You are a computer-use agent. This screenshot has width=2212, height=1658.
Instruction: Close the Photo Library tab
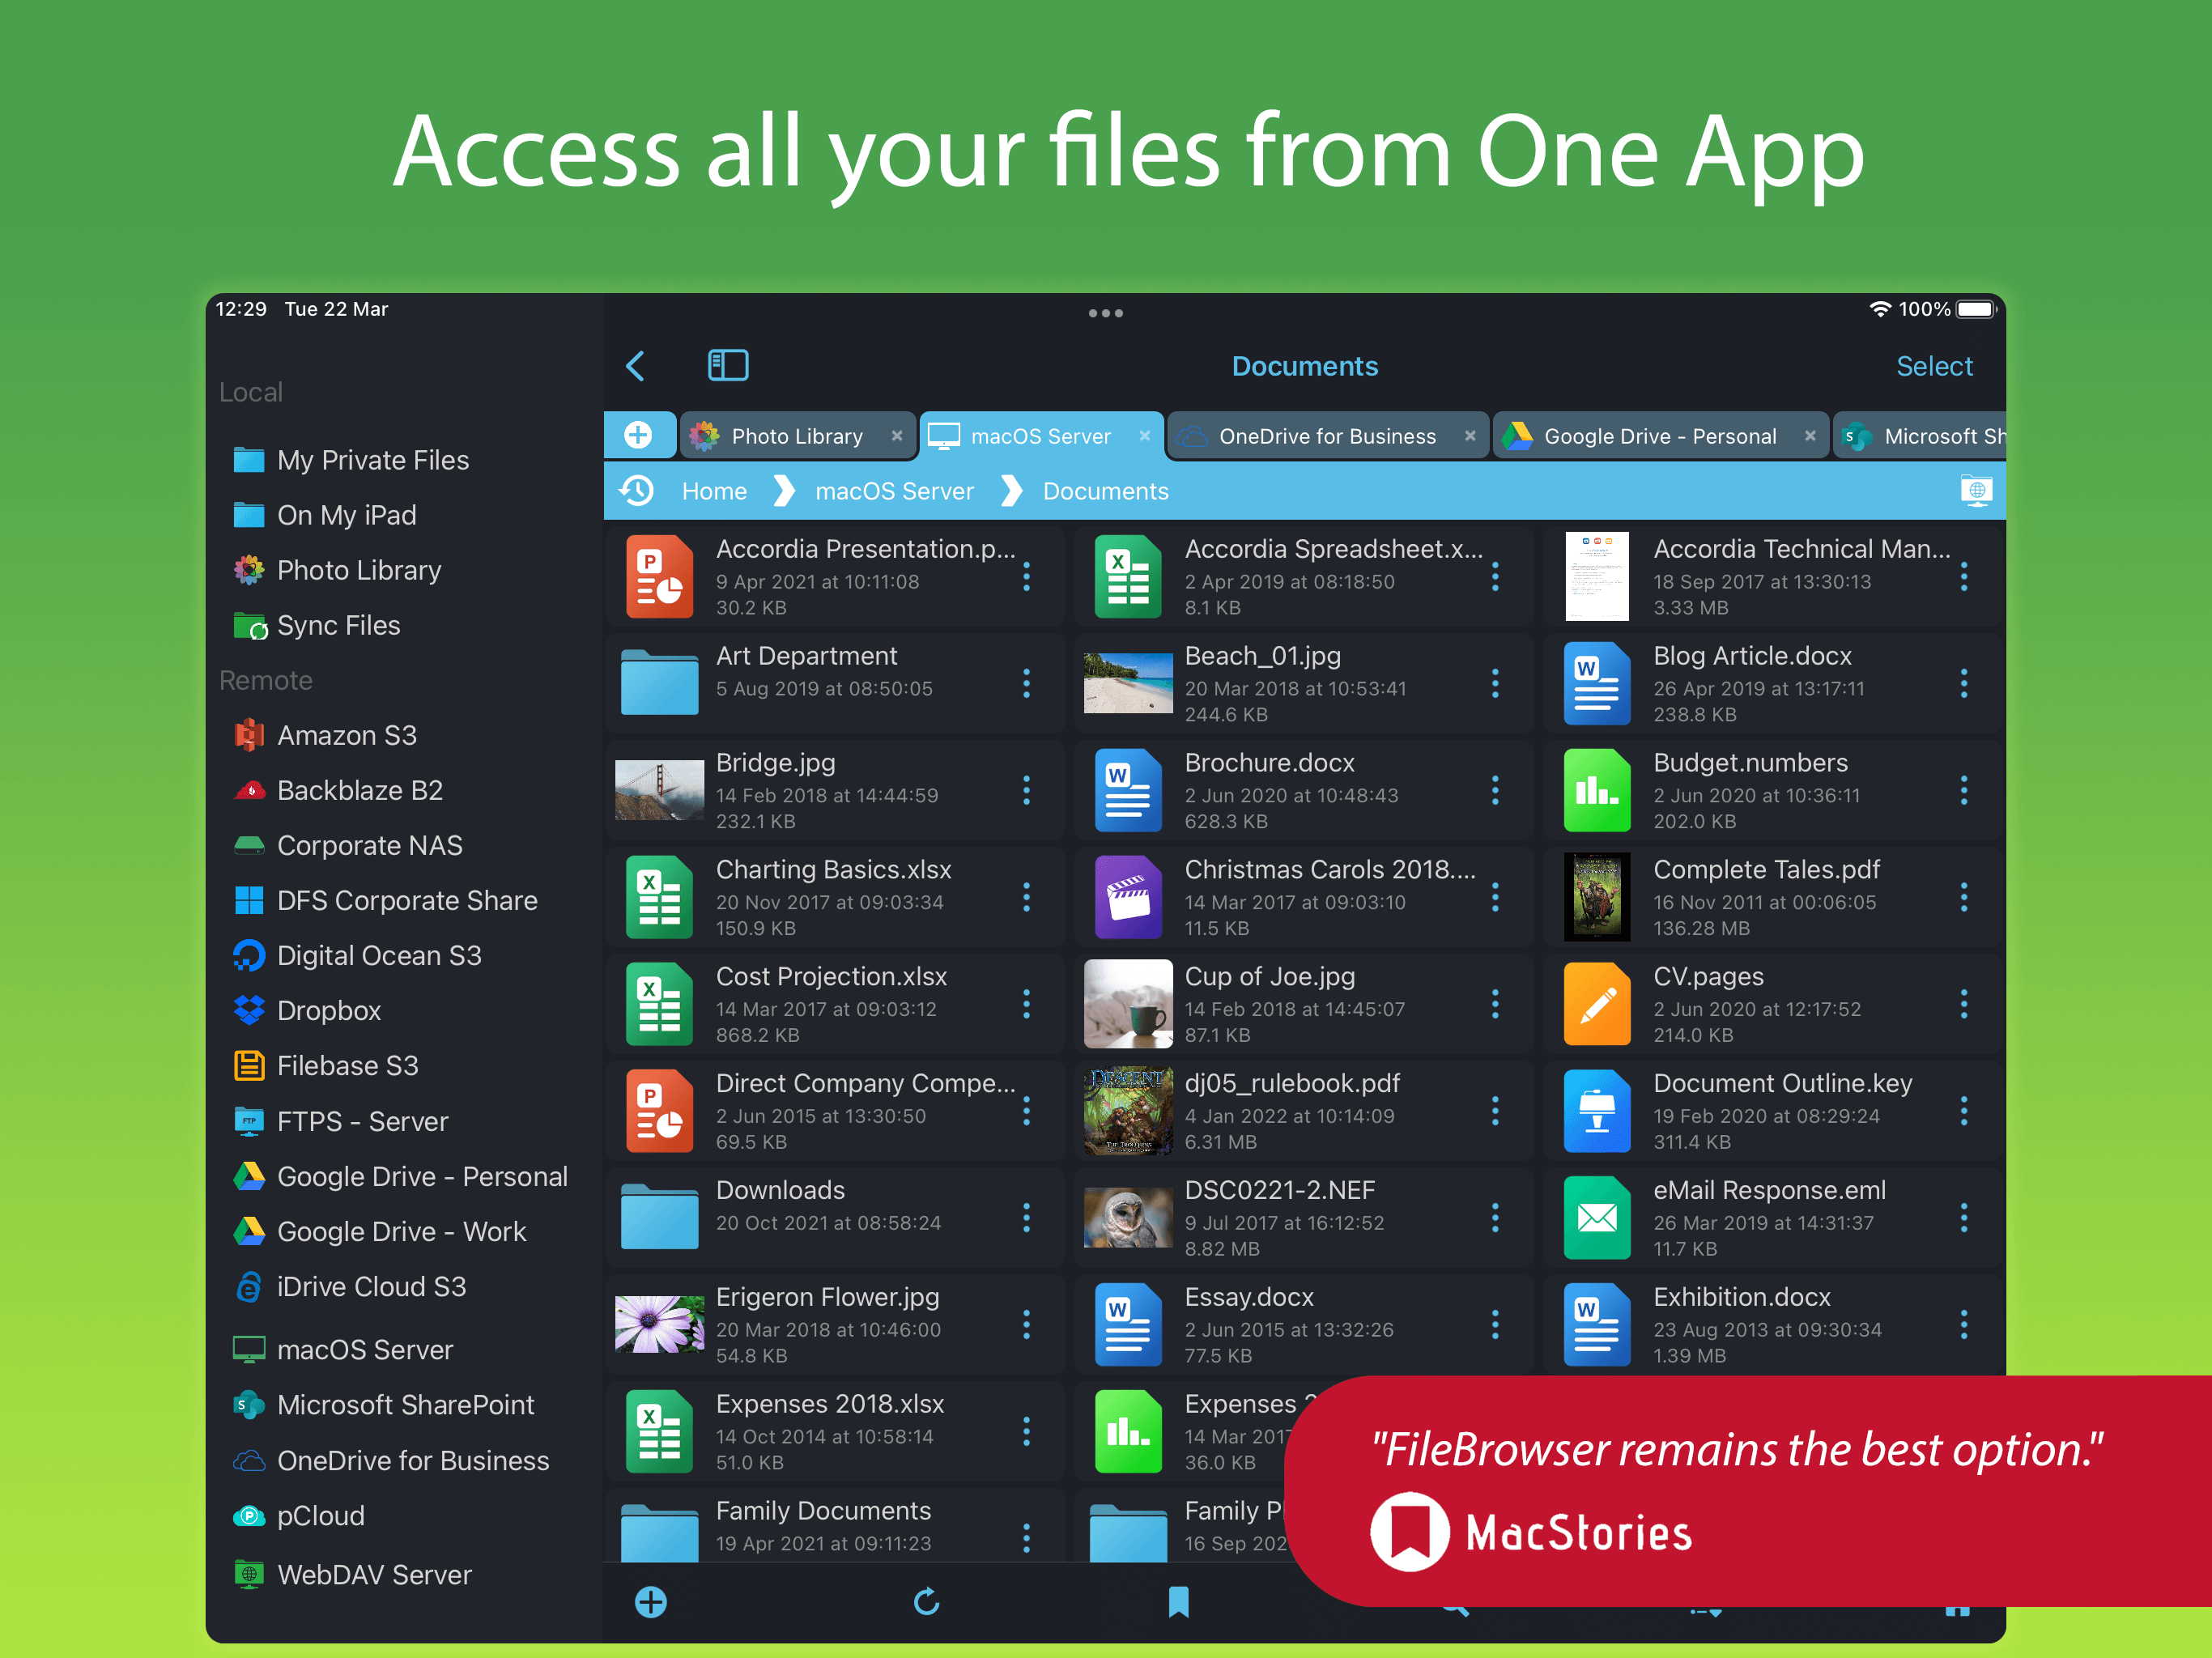[x=897, y=436]
